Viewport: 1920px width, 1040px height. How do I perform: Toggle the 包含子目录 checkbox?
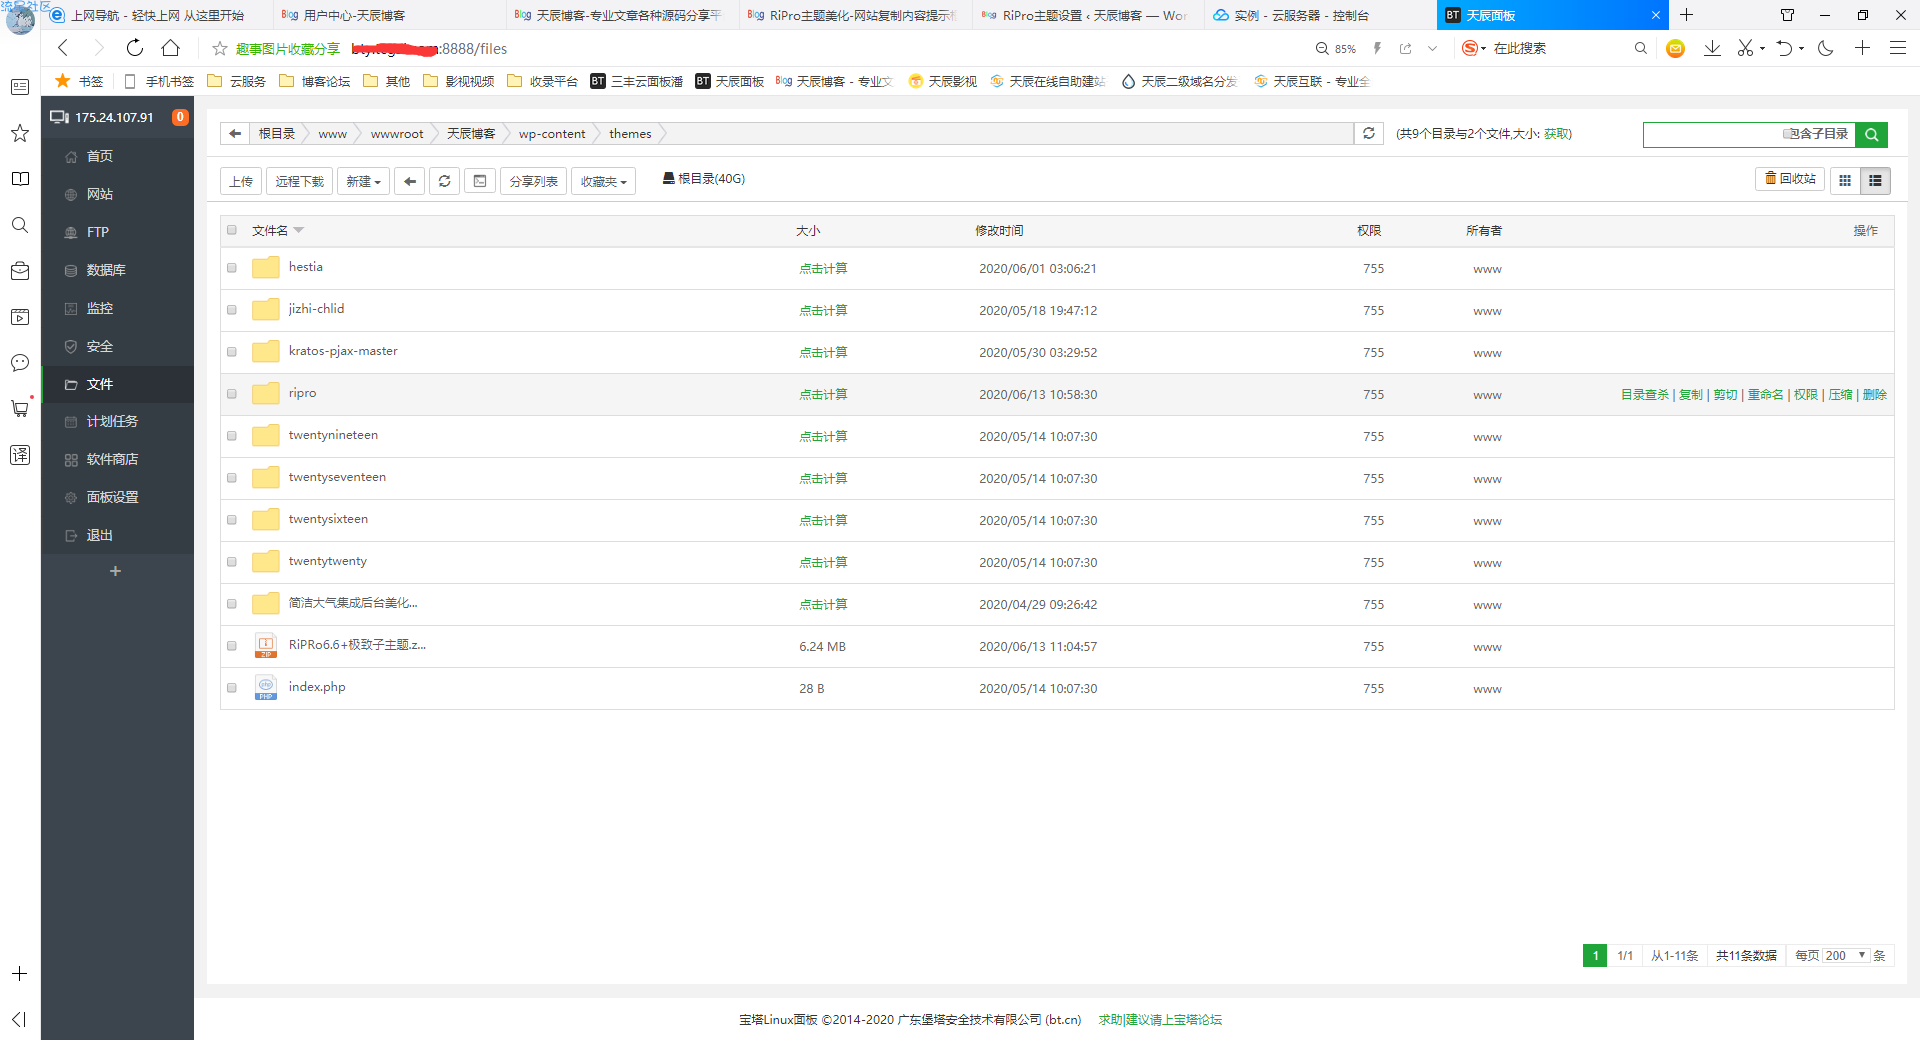click(x=1789, y=134)
